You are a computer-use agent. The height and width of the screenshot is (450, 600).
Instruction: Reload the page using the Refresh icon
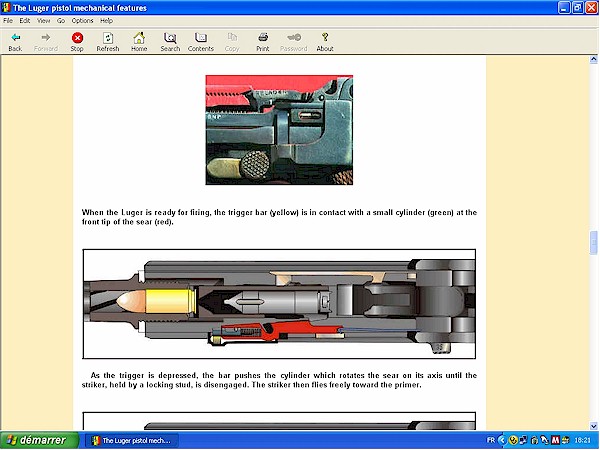click(108, 38)
